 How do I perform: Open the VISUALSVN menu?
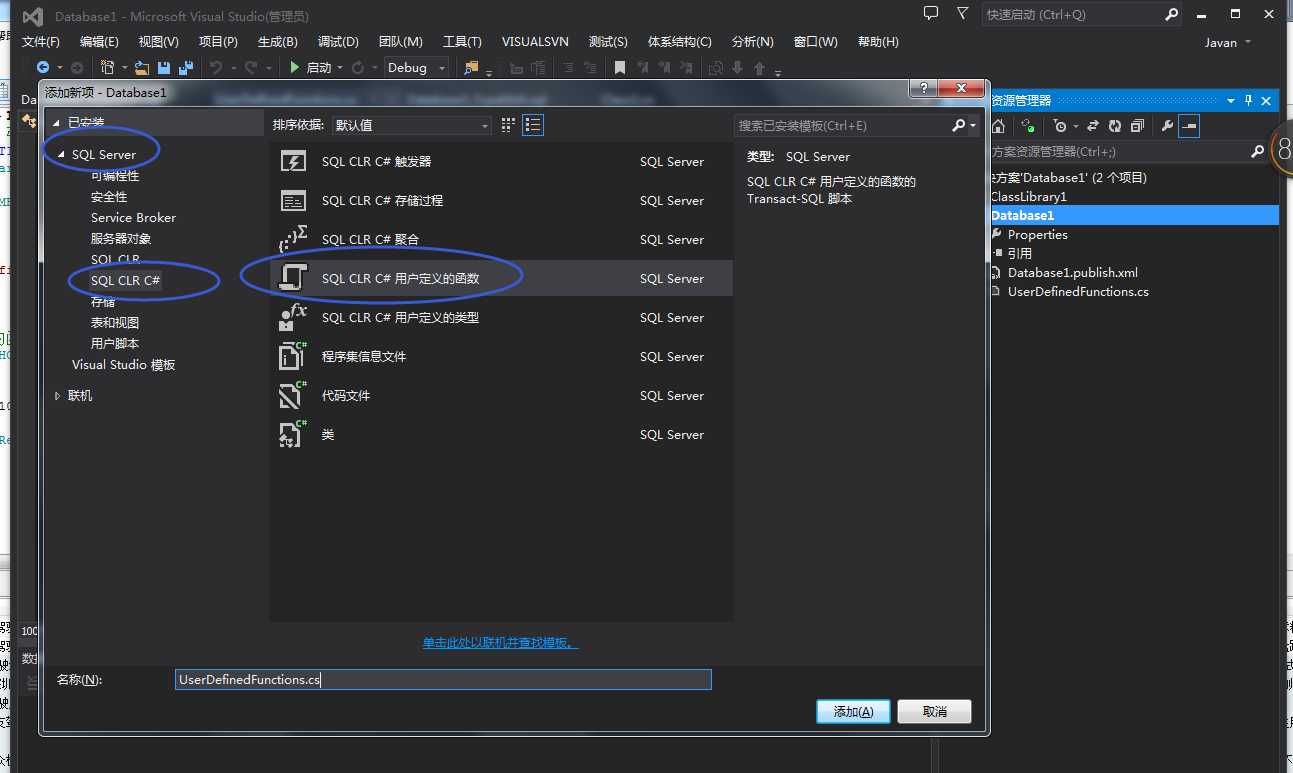(535, 42)
